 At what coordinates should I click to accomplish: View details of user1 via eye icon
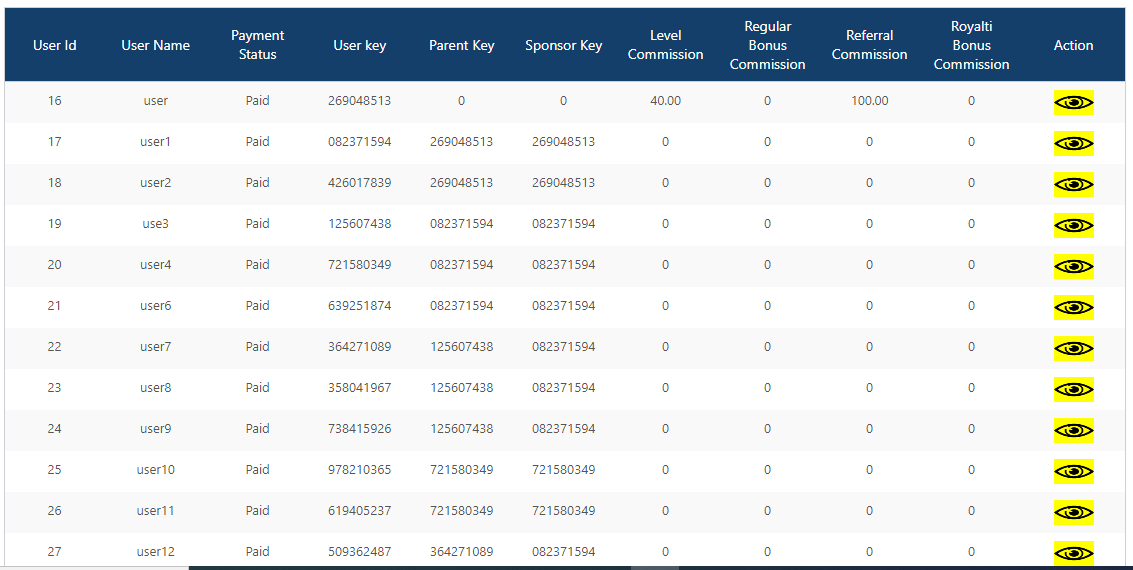[1073, 144]
